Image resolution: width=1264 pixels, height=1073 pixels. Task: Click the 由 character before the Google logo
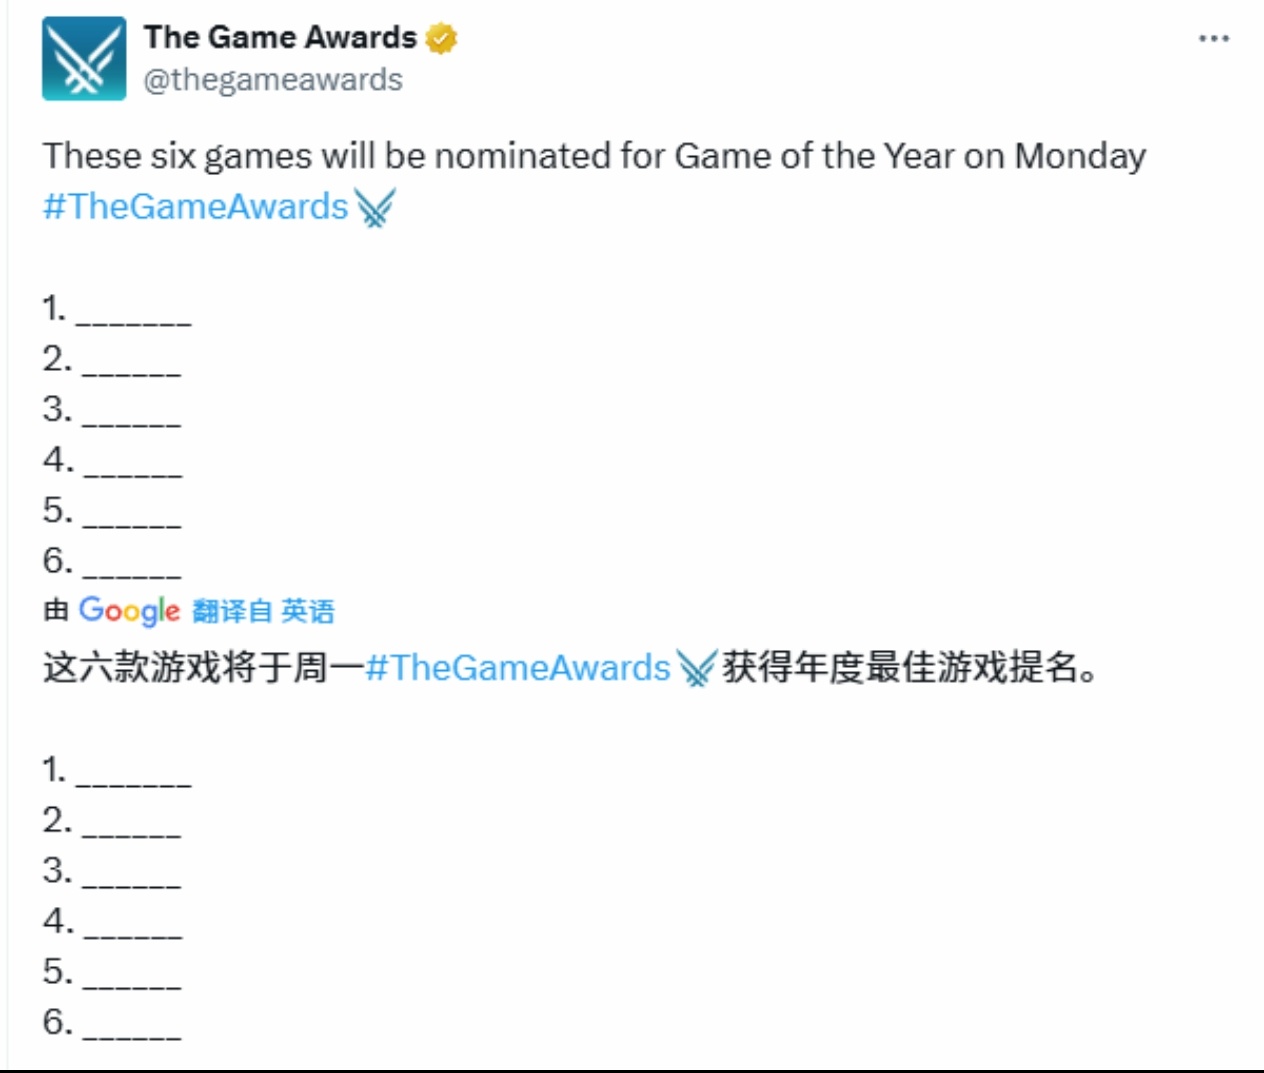[x=56, y=610]
